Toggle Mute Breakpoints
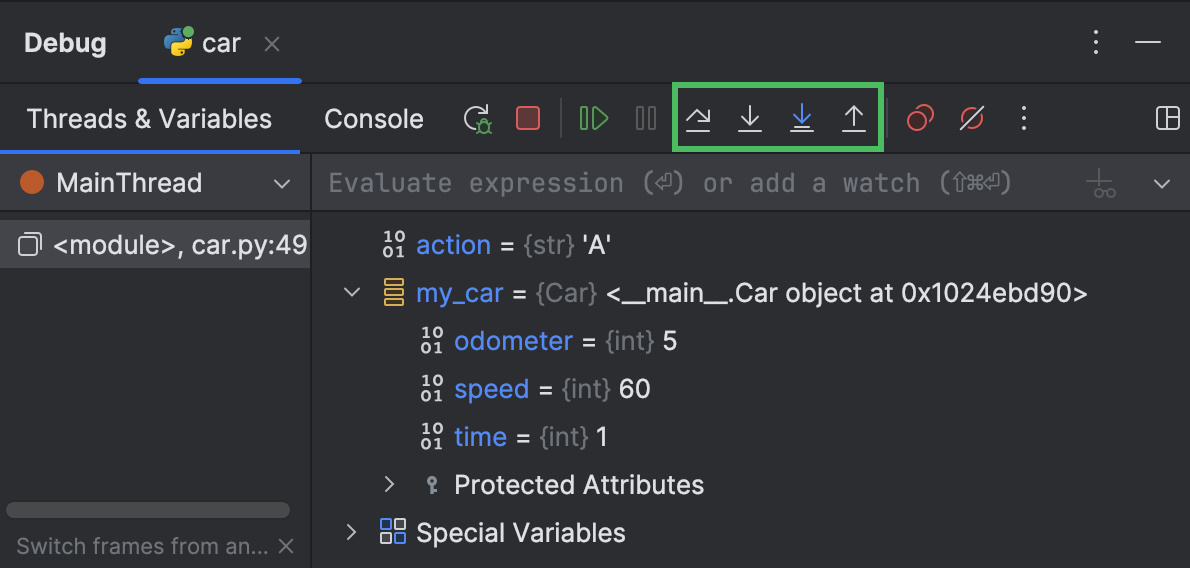Viewport: 1190px width, 568px height. tap(971, 118)
